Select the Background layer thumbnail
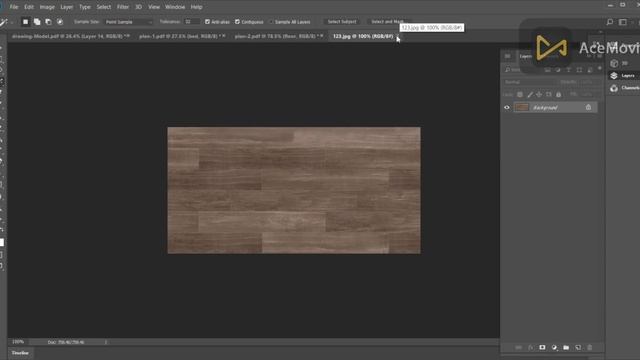The height and width of the screenshot is (360, 640). [x=522, y=107]
